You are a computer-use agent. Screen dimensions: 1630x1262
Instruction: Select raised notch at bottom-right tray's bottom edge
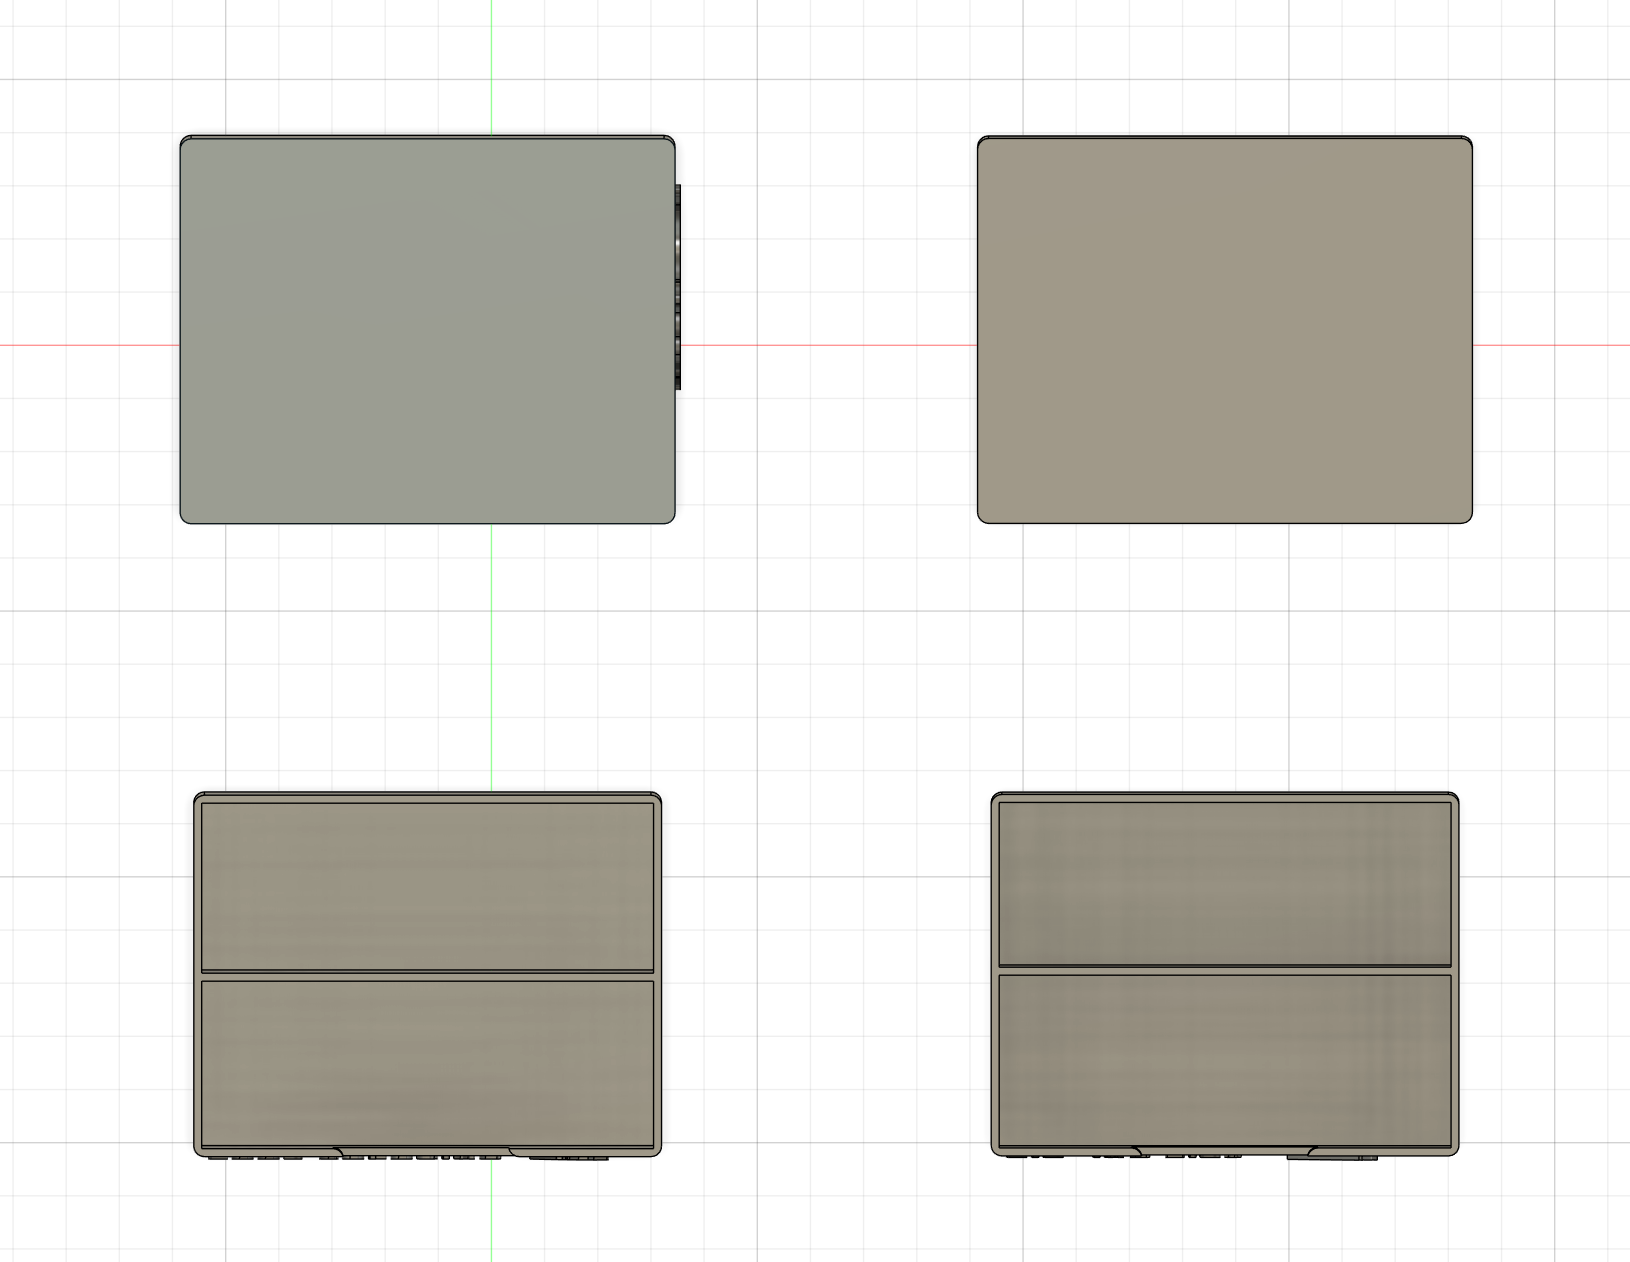coord(1224,1150)
